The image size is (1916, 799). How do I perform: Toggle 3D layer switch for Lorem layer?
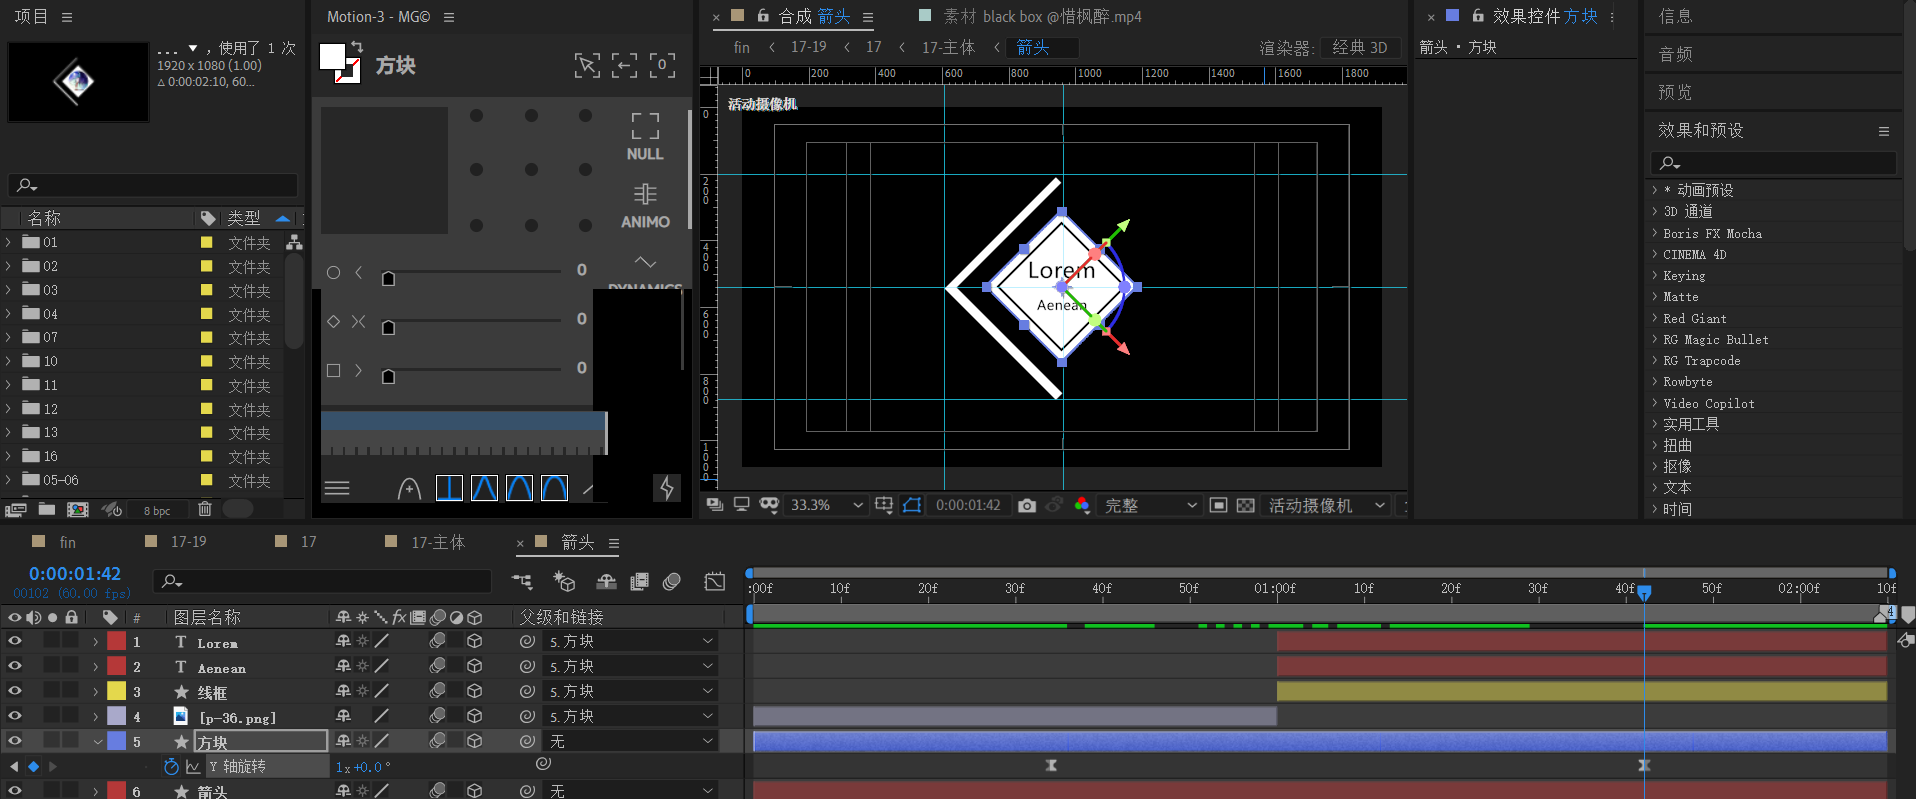coord(475,641)
